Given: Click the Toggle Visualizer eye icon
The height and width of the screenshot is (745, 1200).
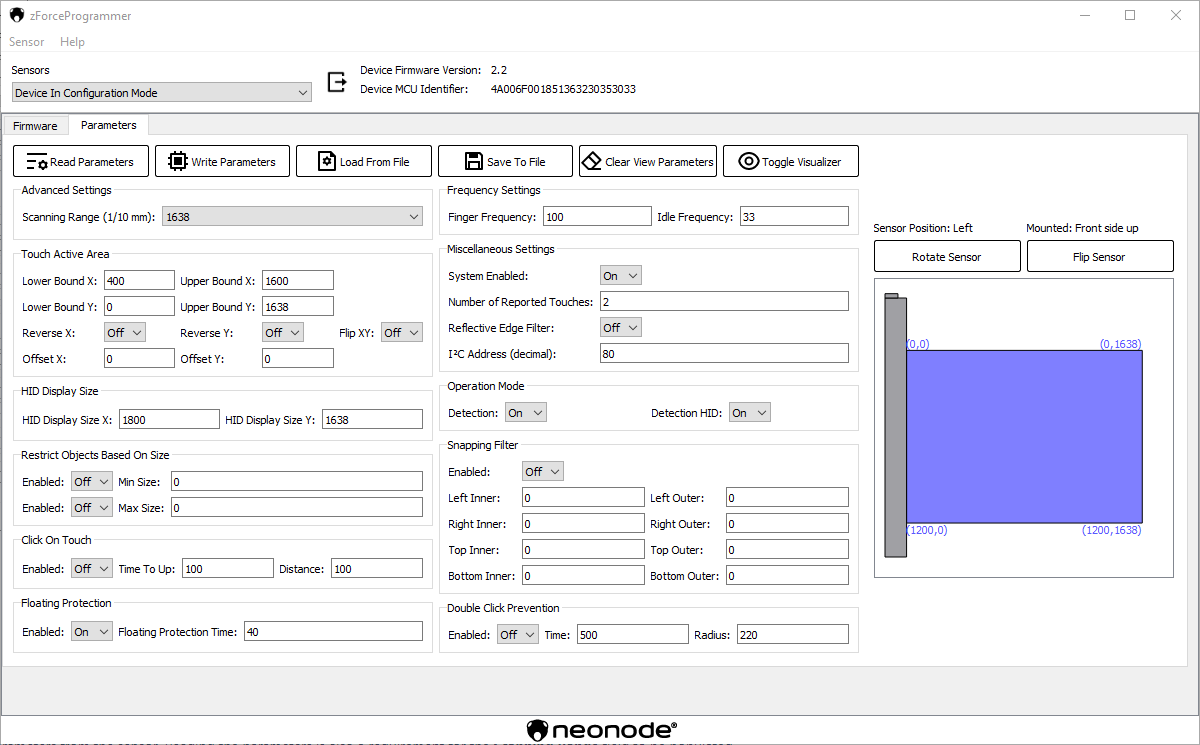Looking at the screenshot, I should pyautogui.click(x=749, y=162).
